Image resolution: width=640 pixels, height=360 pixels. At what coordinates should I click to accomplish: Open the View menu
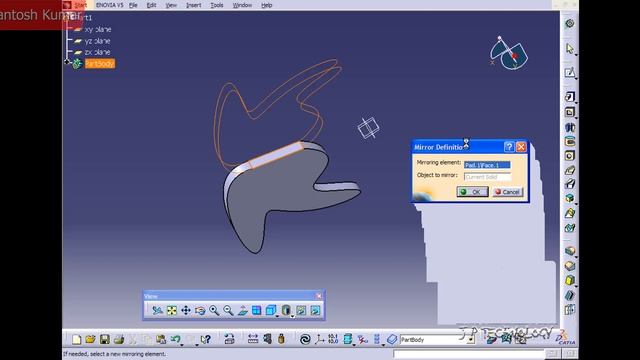[x=171, y=5]
